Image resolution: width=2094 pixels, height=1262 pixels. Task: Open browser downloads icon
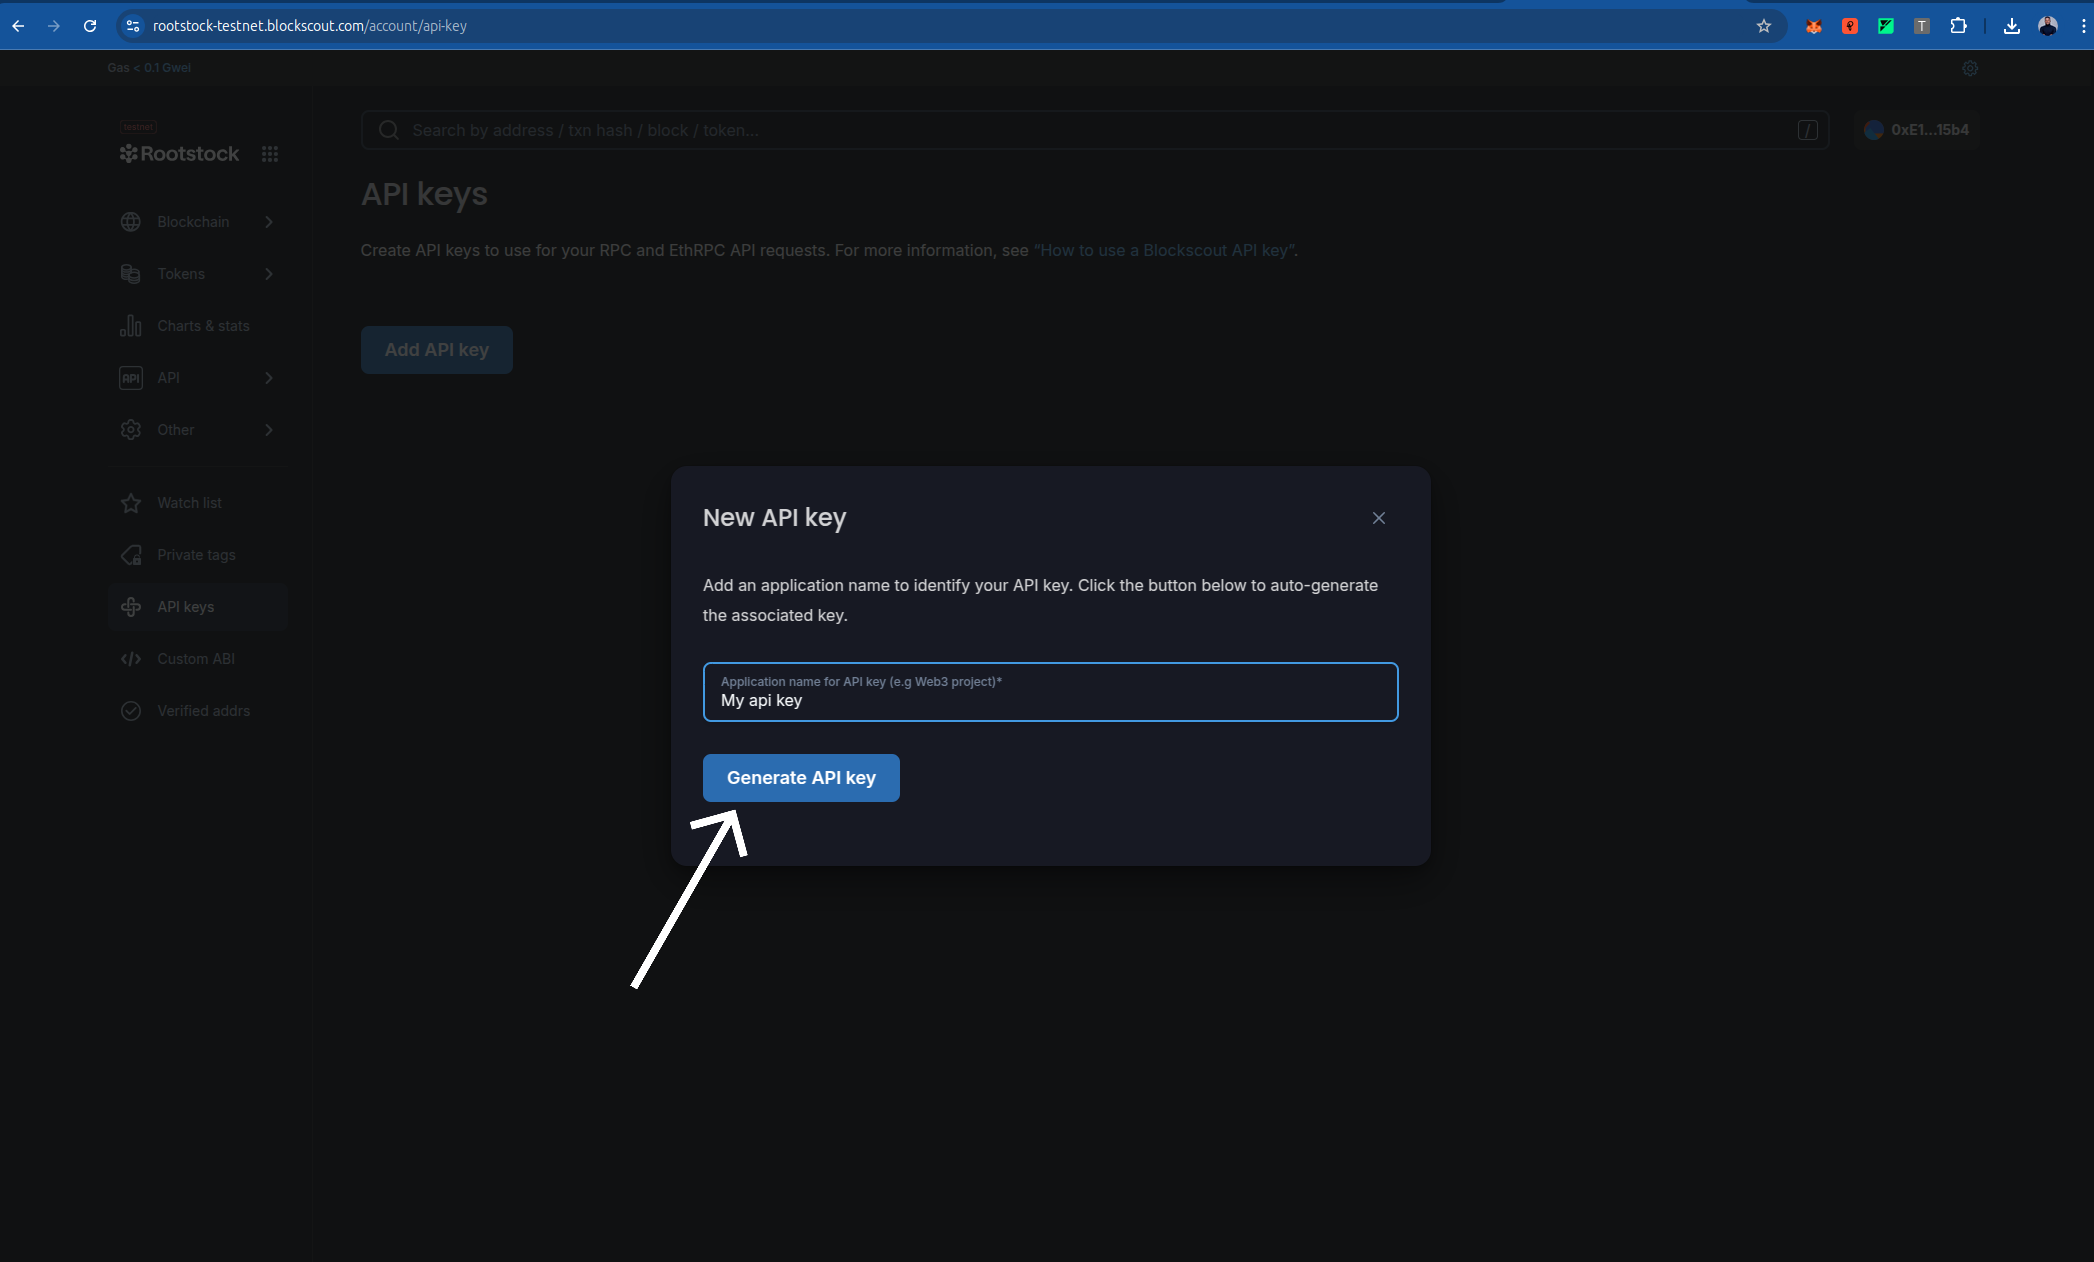click(2011, 26)
